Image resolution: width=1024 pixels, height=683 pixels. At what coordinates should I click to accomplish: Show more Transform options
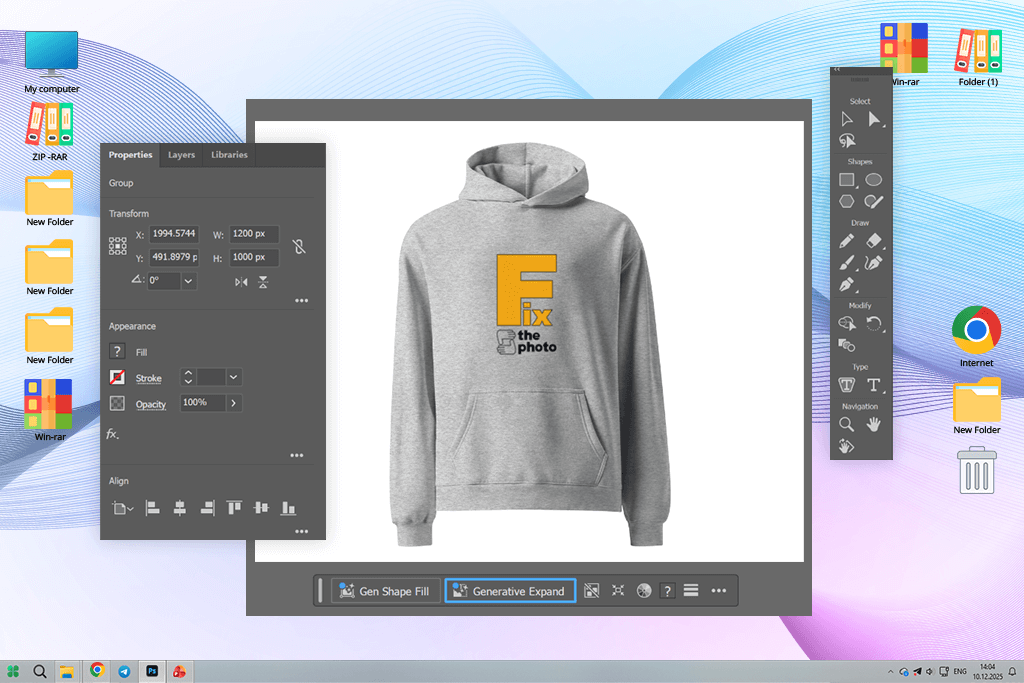point(301,300)
